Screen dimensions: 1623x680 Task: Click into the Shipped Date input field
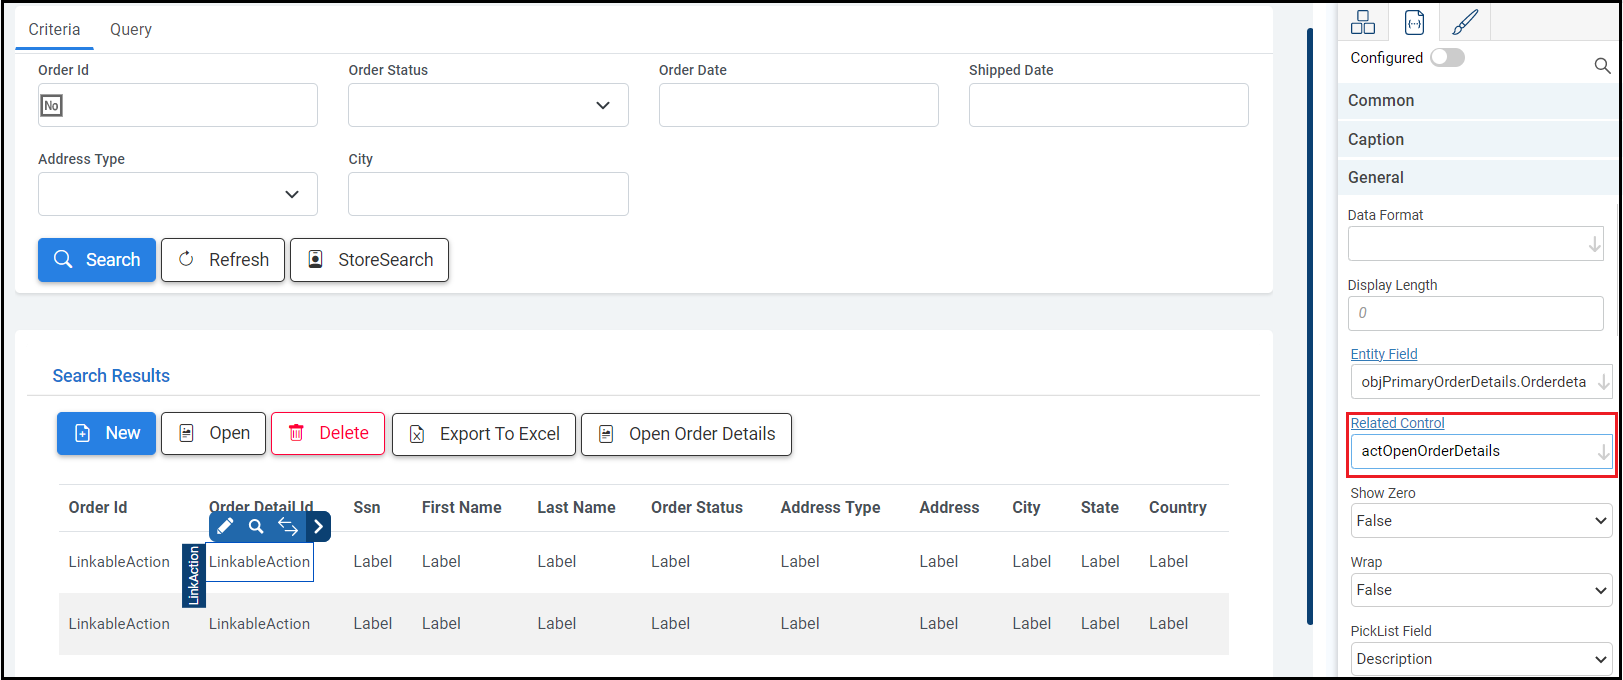tap(1108, 105)
